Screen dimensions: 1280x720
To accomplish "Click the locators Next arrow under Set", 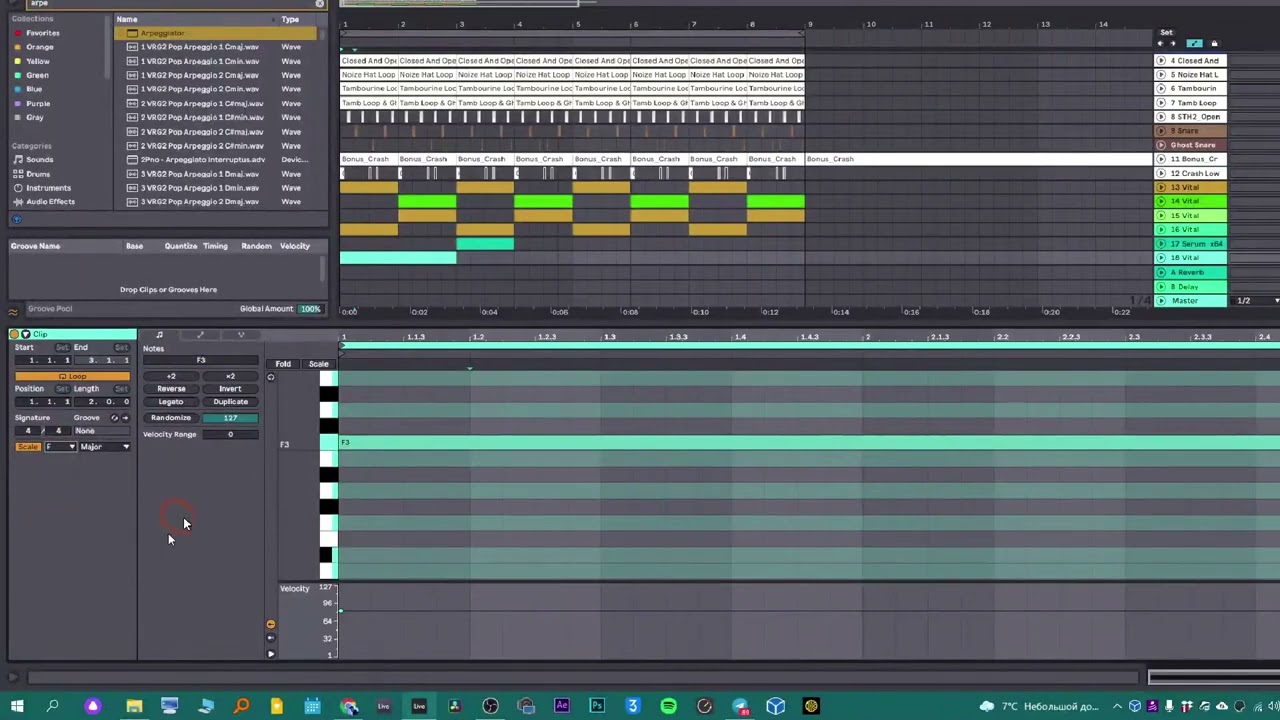I will (x=1173, y=44).
